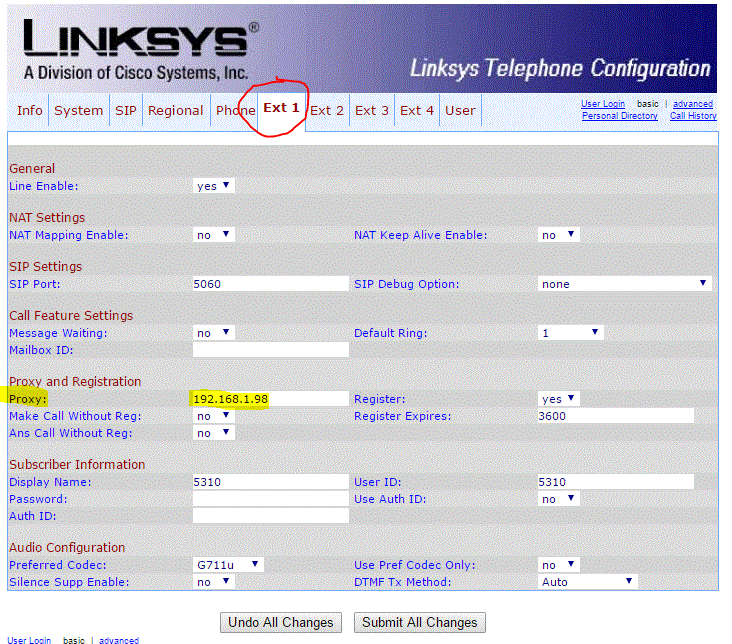This screenshot has height=644, width=732.
Task: Click the Proxy and Registration heading
Action: pos(75,382)
